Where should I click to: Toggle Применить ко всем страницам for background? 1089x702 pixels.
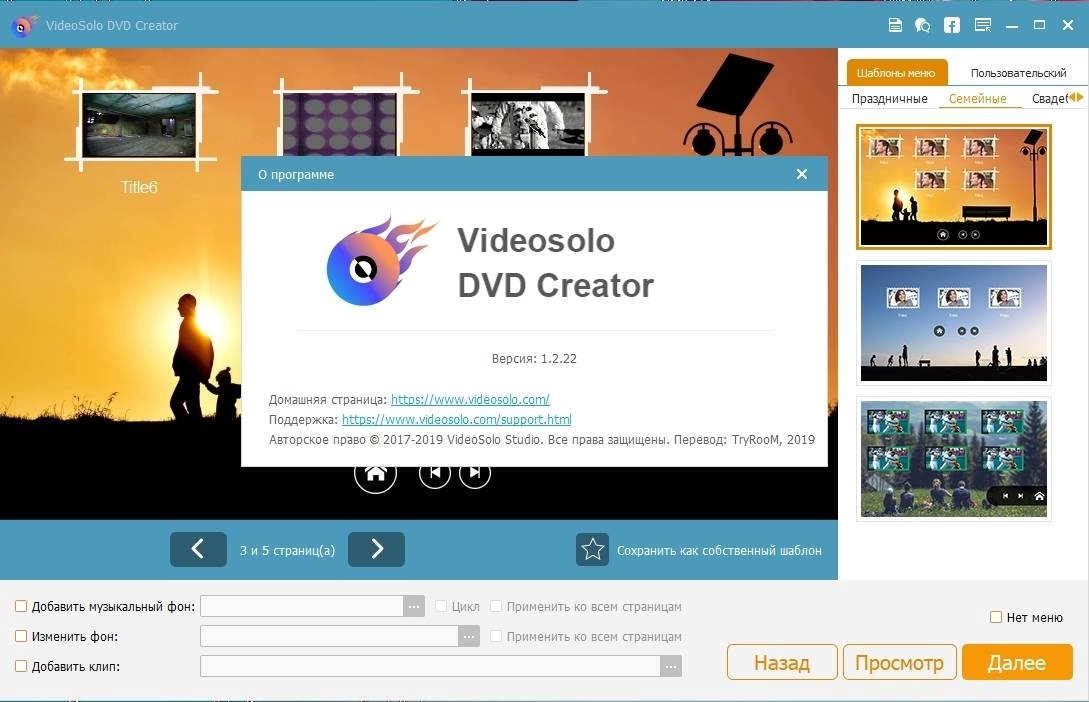[x=496, y=636]
